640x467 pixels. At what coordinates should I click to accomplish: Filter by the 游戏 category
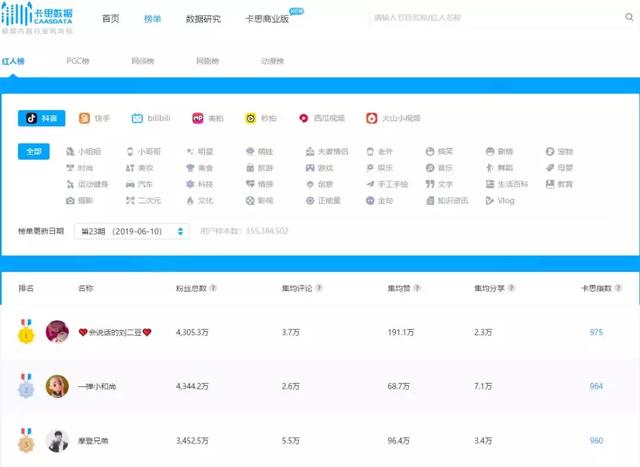pyautogui.click(x=319, y=168)
